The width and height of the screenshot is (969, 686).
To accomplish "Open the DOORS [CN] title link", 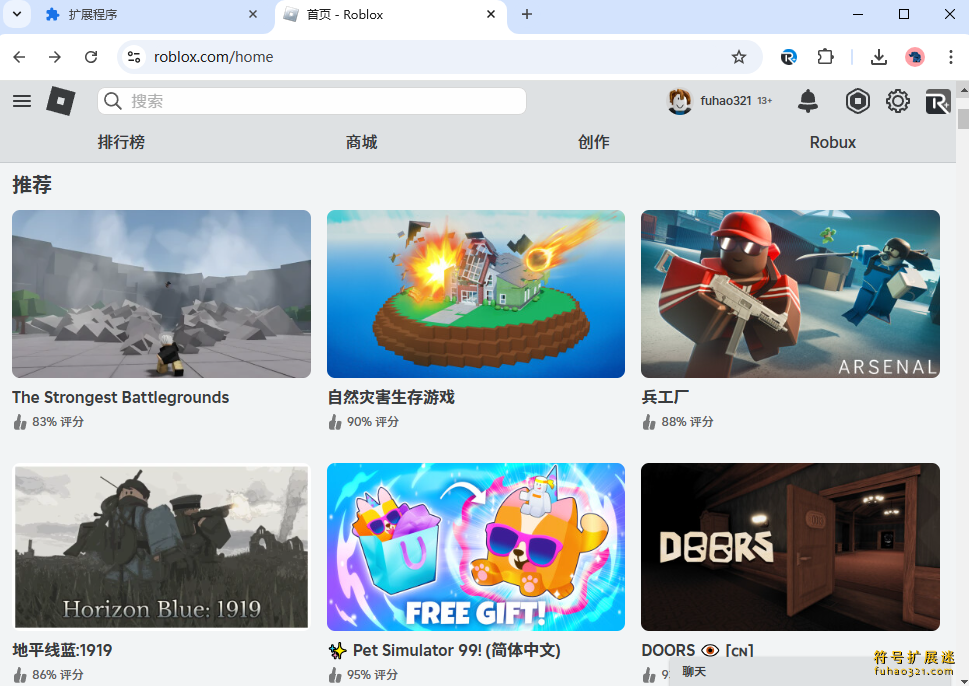I will (698, 650).
